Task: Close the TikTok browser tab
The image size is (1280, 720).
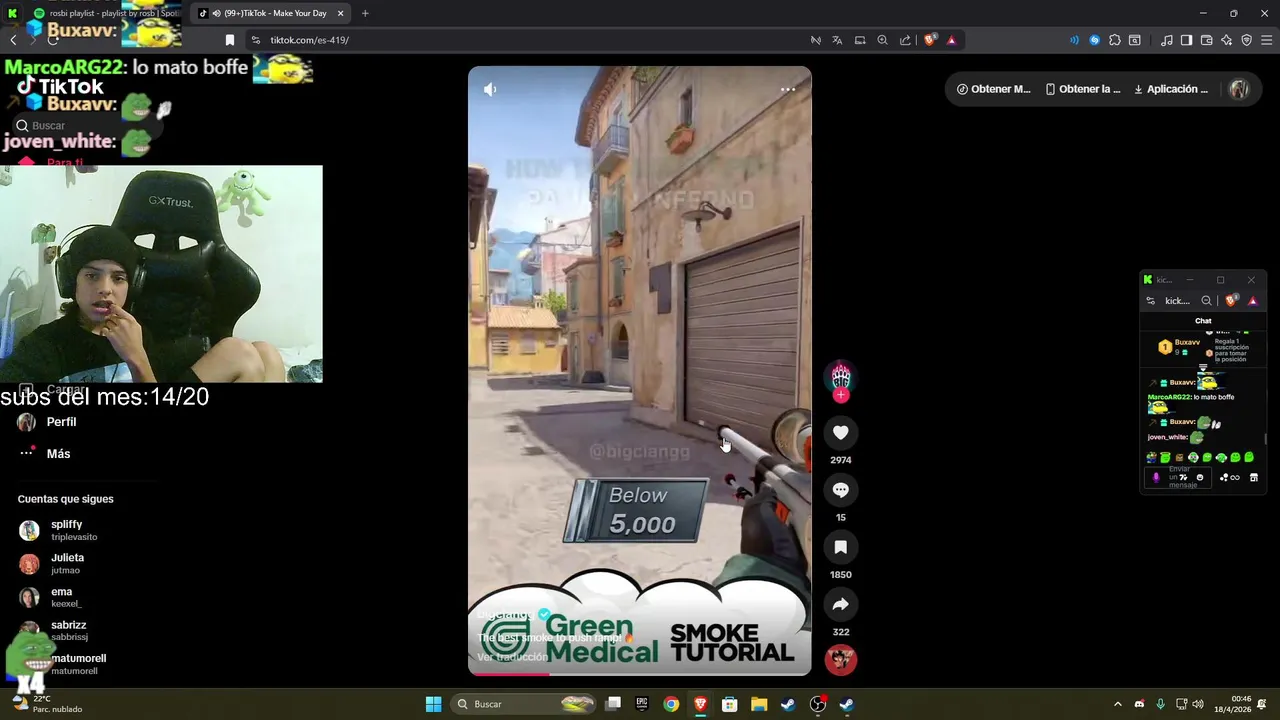Action: coord(340,13)
